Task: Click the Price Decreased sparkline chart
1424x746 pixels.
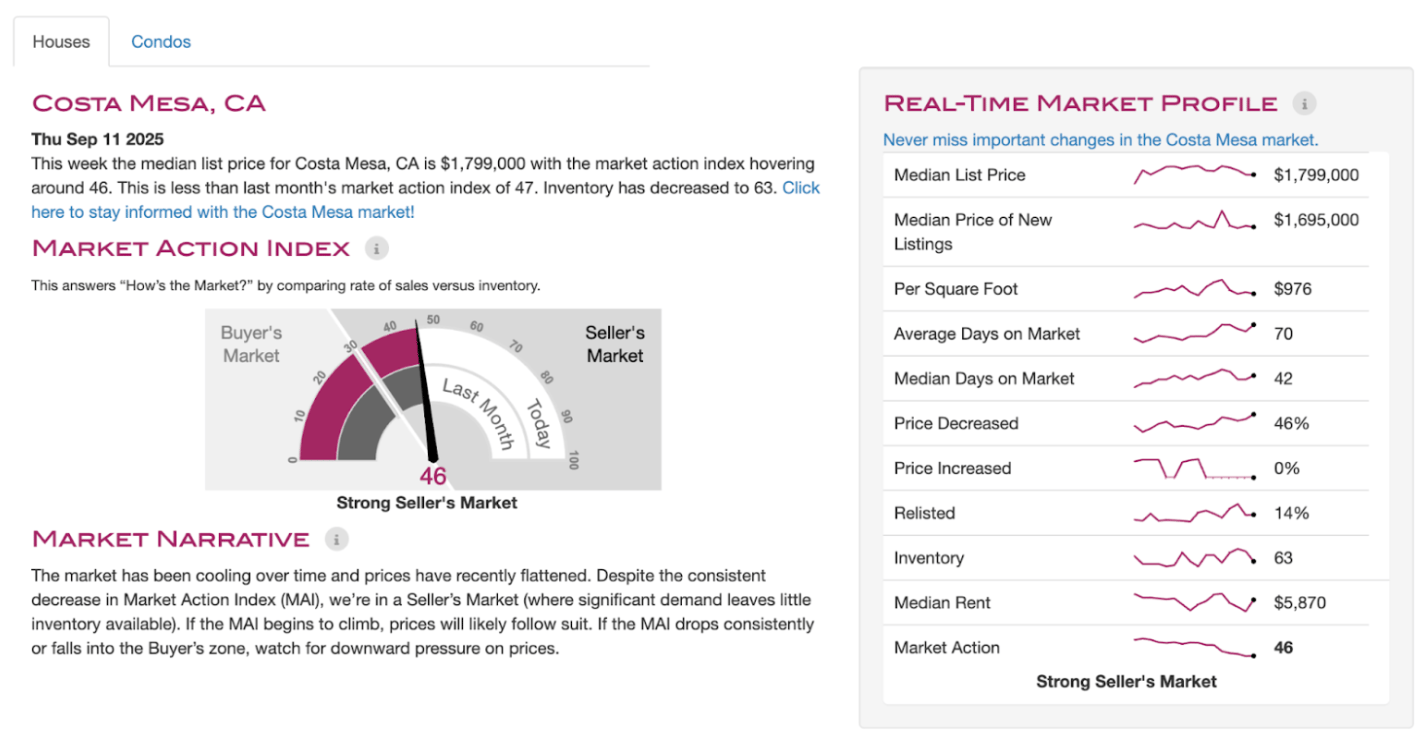Action: point(1194,422)
